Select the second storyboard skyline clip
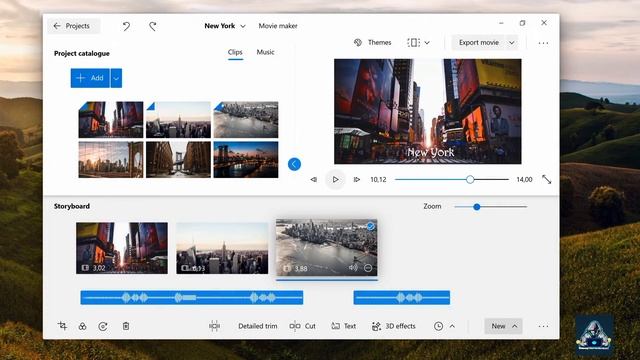This screenshot has height=360, width=640. (x=222, y=248)
